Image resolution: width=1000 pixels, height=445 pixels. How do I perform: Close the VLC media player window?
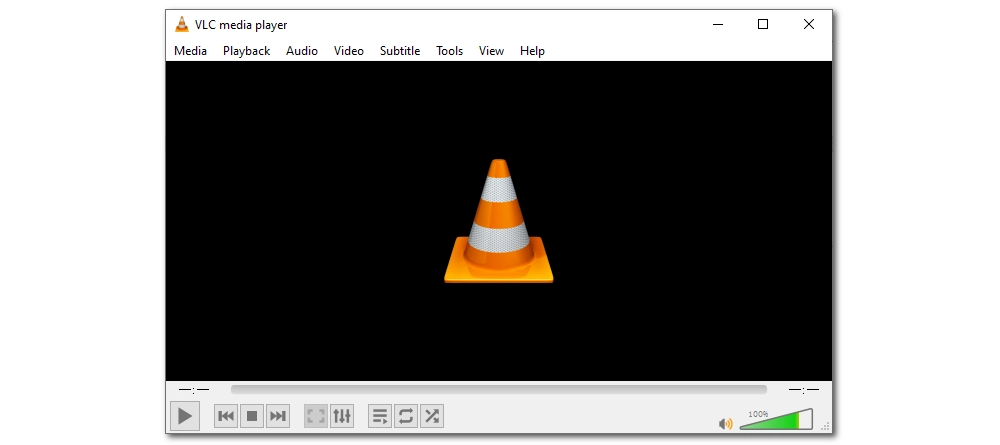[x=809, y=25]
